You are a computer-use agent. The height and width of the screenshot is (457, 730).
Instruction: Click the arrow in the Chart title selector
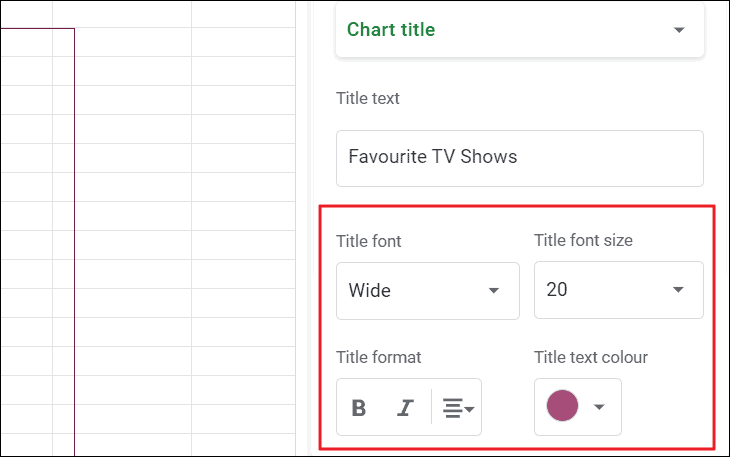[x=679, y=30]
